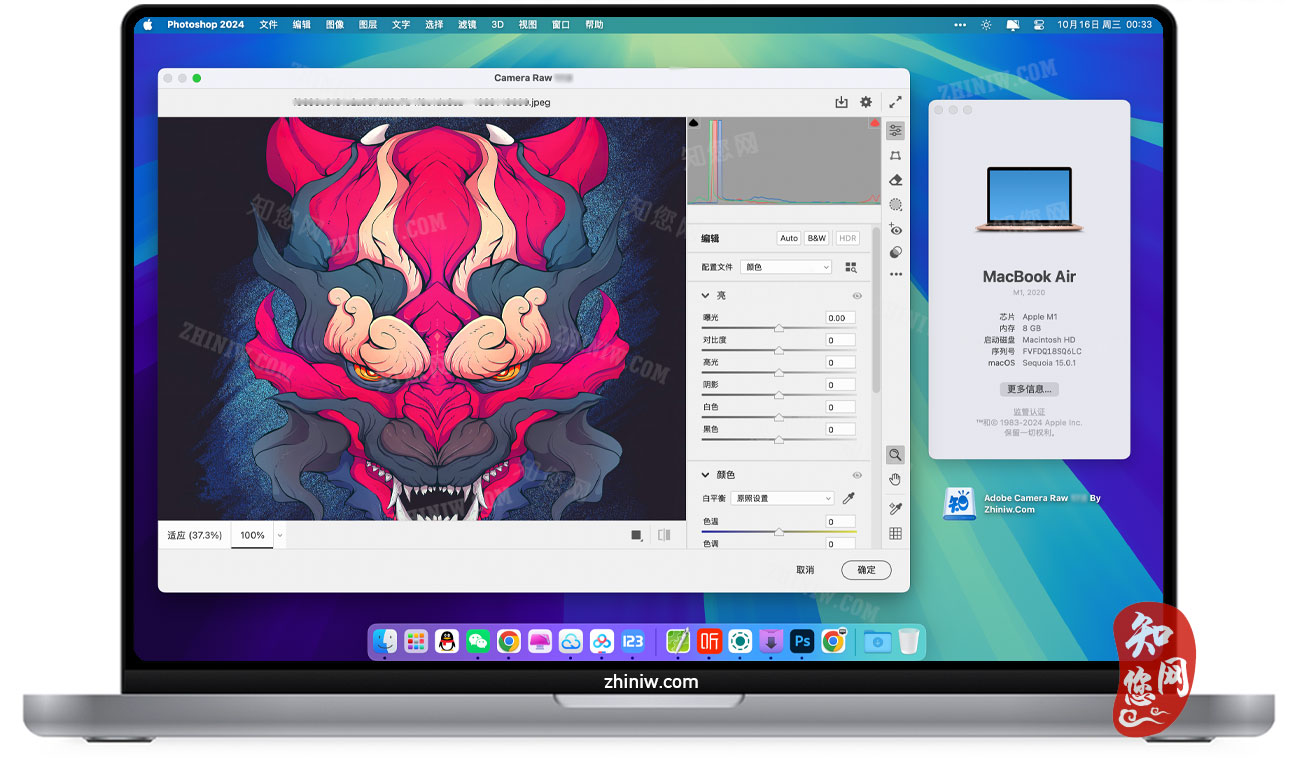The image size is (1298, 779).
Task: Select the Color Sampler eyedropper tool
Action: point(895,509)
